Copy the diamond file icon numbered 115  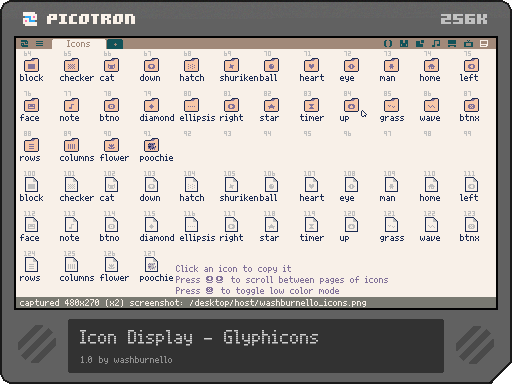tap(151, 225)
